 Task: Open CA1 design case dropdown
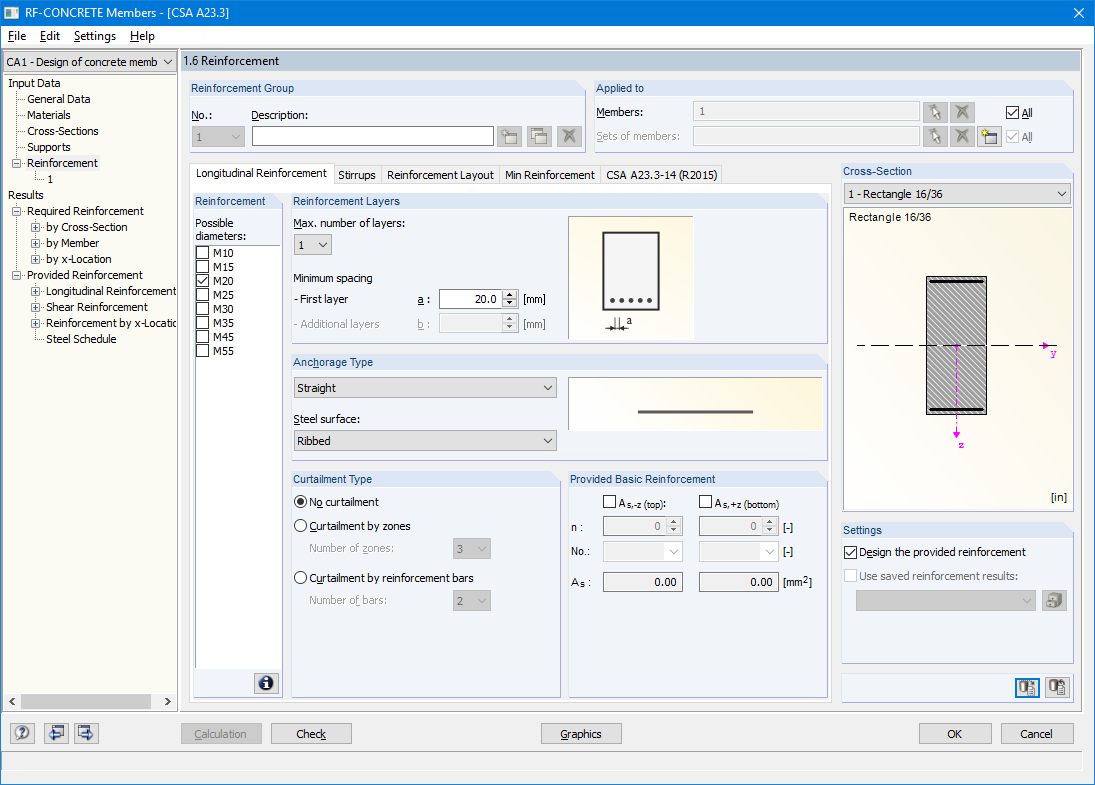(x=89, y=61)
